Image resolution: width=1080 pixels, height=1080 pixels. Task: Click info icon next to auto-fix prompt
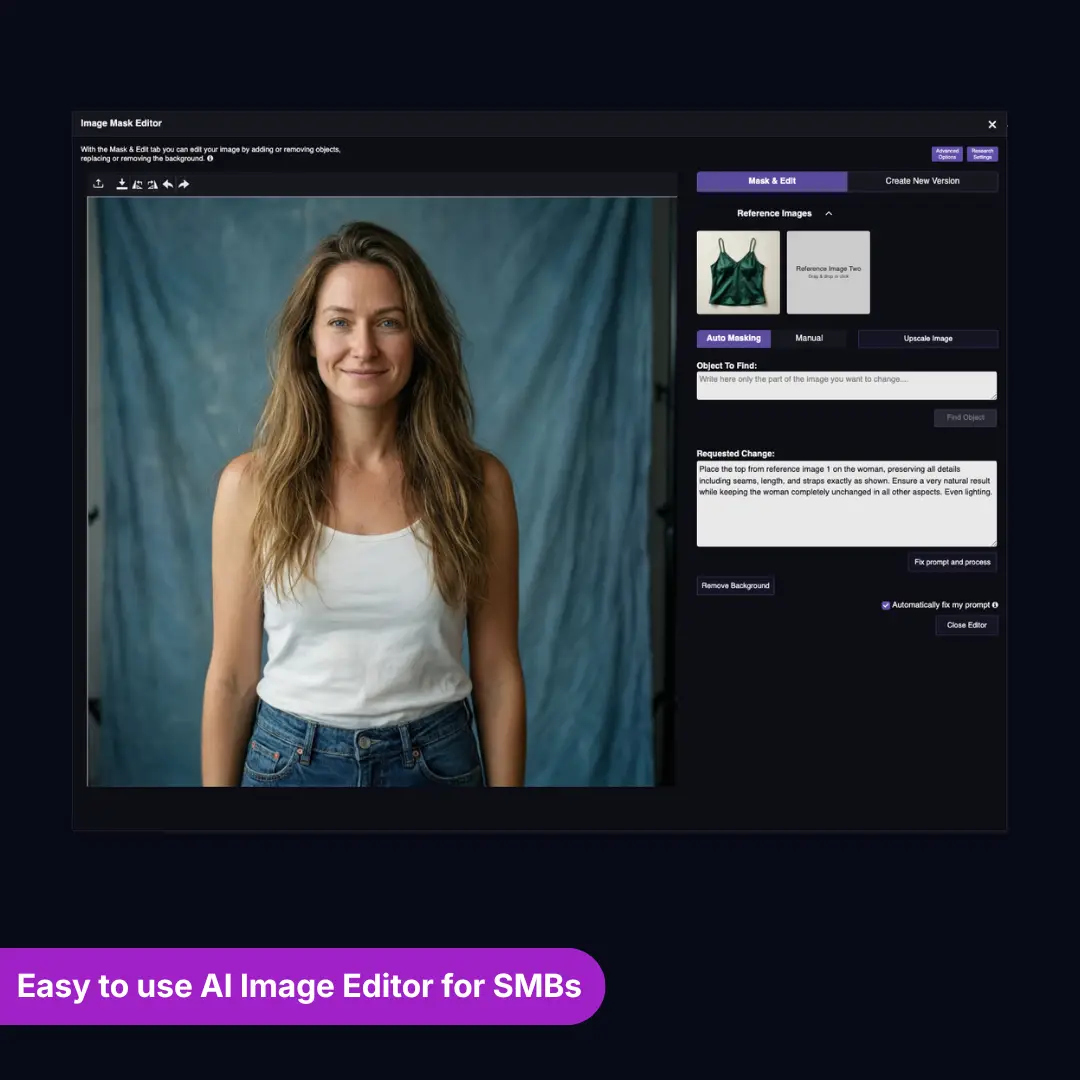(x=995, y=605)
